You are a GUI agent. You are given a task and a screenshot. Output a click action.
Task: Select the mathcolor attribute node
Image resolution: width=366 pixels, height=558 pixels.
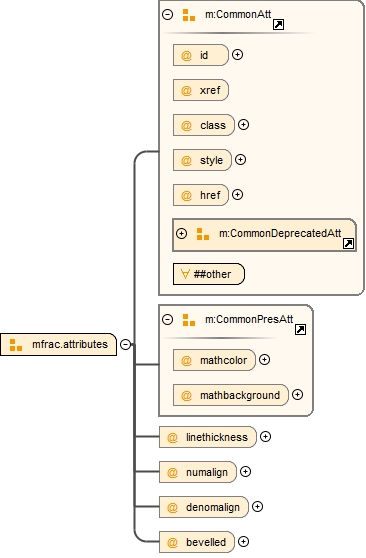click(214, 360)
